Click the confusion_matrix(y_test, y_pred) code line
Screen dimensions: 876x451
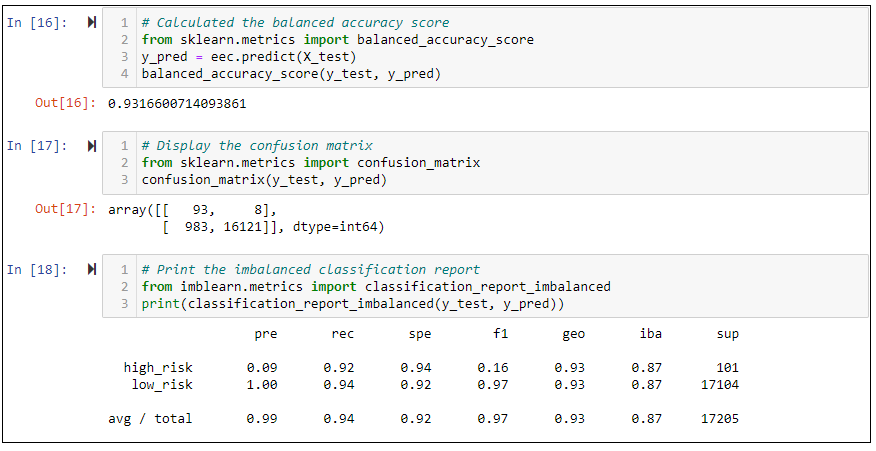tap(264, 180)
